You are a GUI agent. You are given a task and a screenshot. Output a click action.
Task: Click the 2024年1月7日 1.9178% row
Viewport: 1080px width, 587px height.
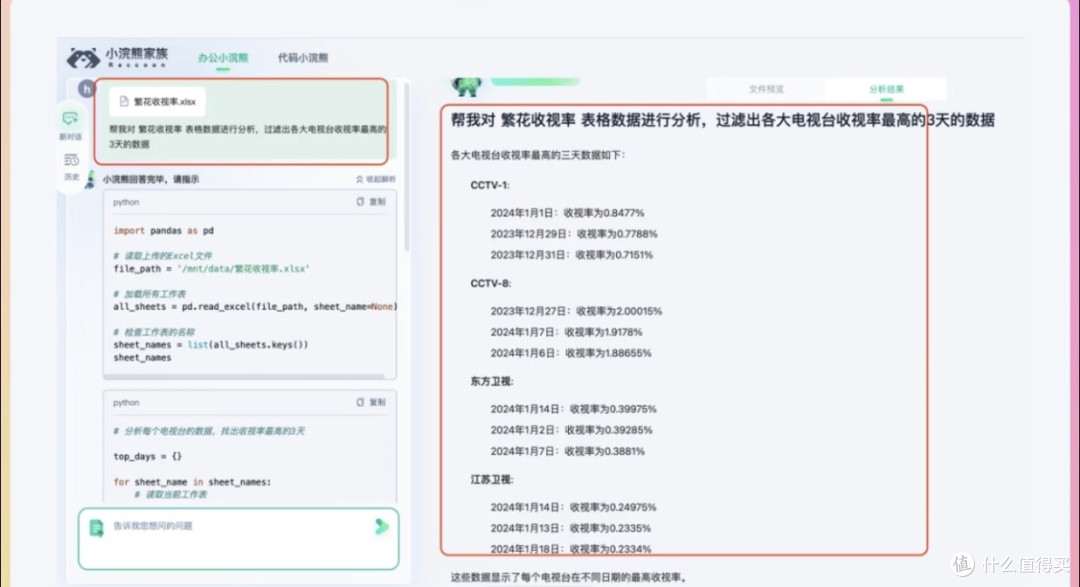[566, 332]
